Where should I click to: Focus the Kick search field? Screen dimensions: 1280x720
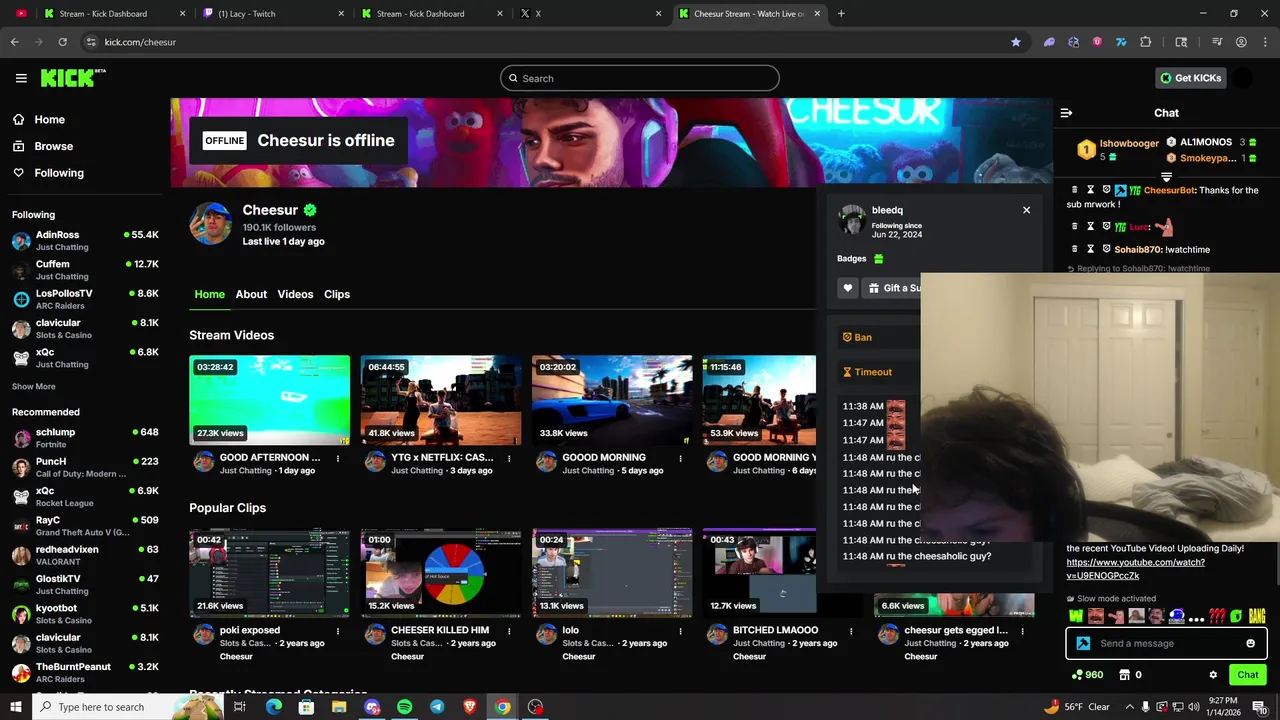(640, 78)
